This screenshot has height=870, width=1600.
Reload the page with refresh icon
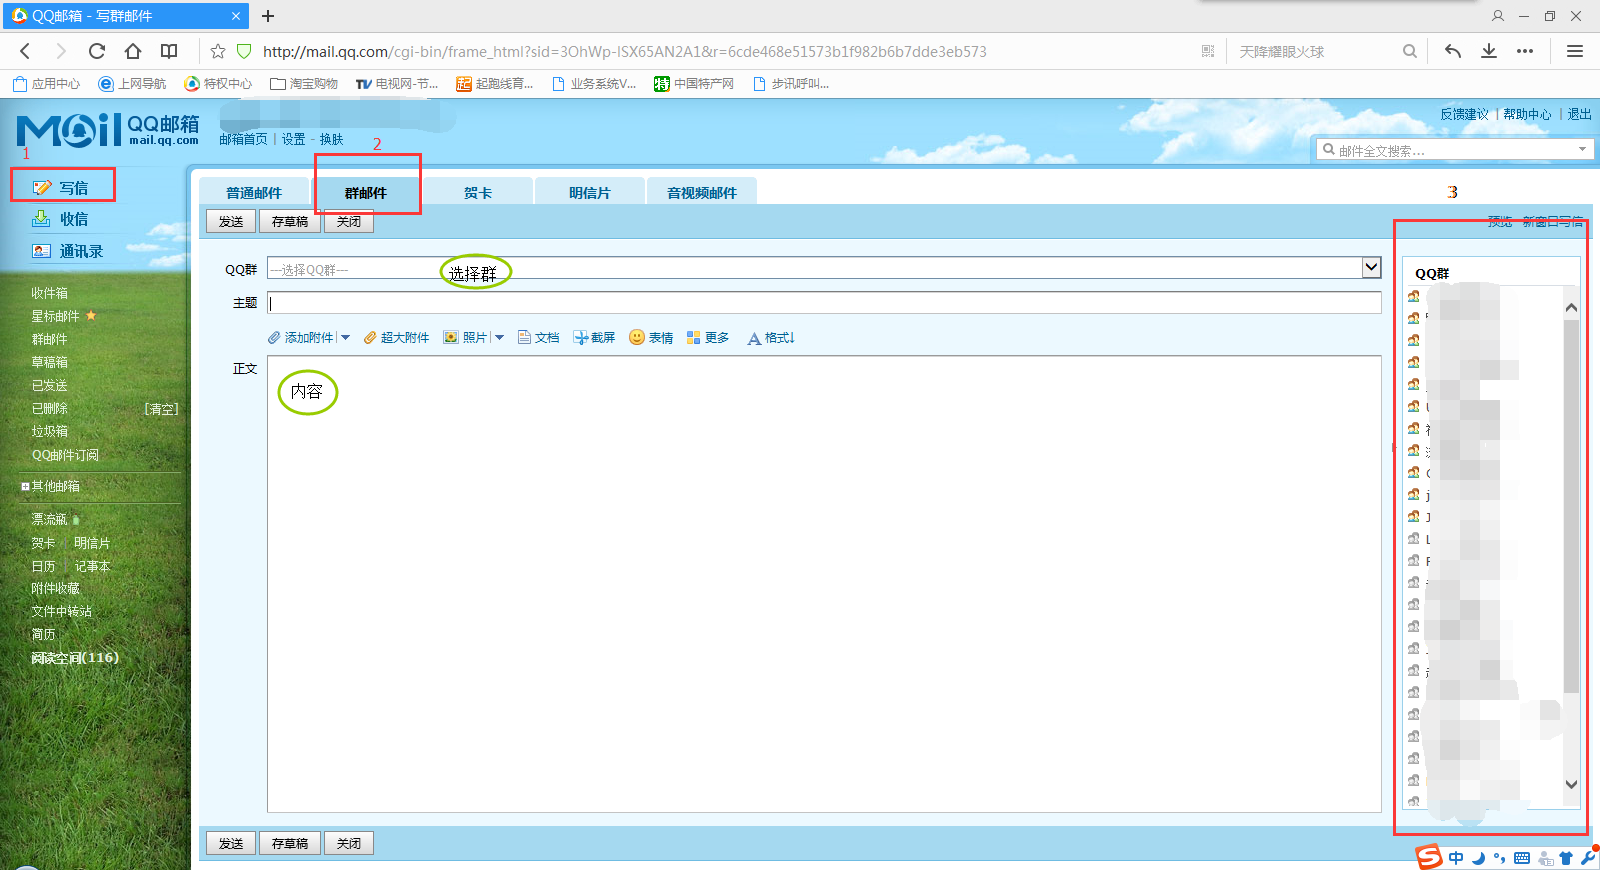tap(97, 51)
